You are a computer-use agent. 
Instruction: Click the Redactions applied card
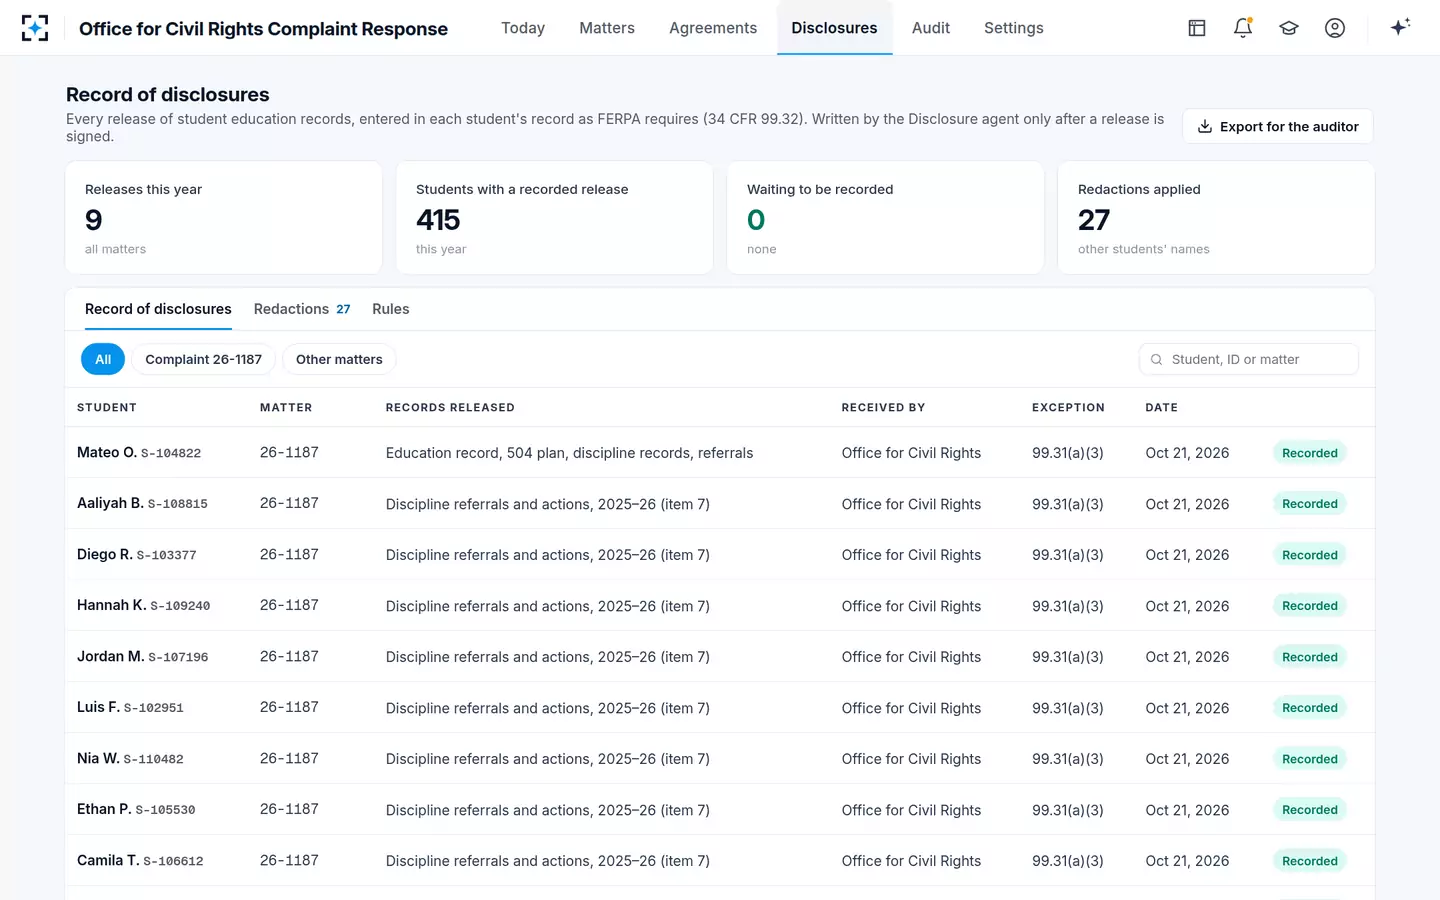[x=1216, y=218]
